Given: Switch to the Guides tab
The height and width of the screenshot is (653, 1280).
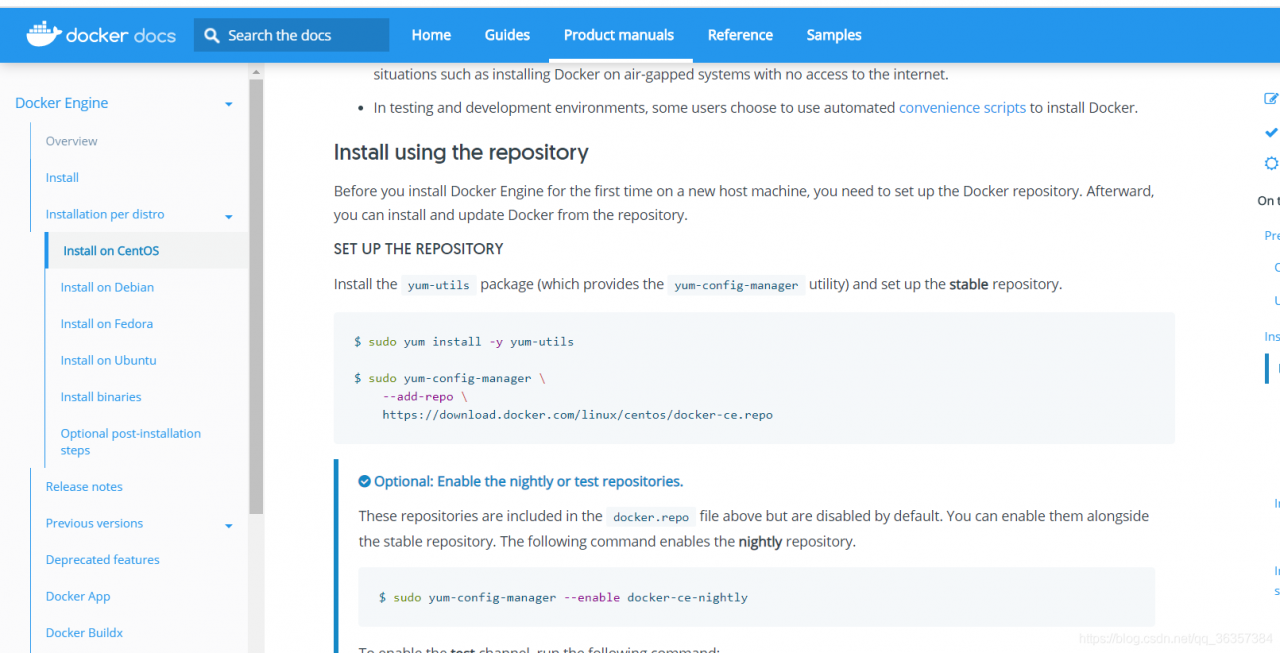Looking at the screenshot, I should click(x=507, y=35).
